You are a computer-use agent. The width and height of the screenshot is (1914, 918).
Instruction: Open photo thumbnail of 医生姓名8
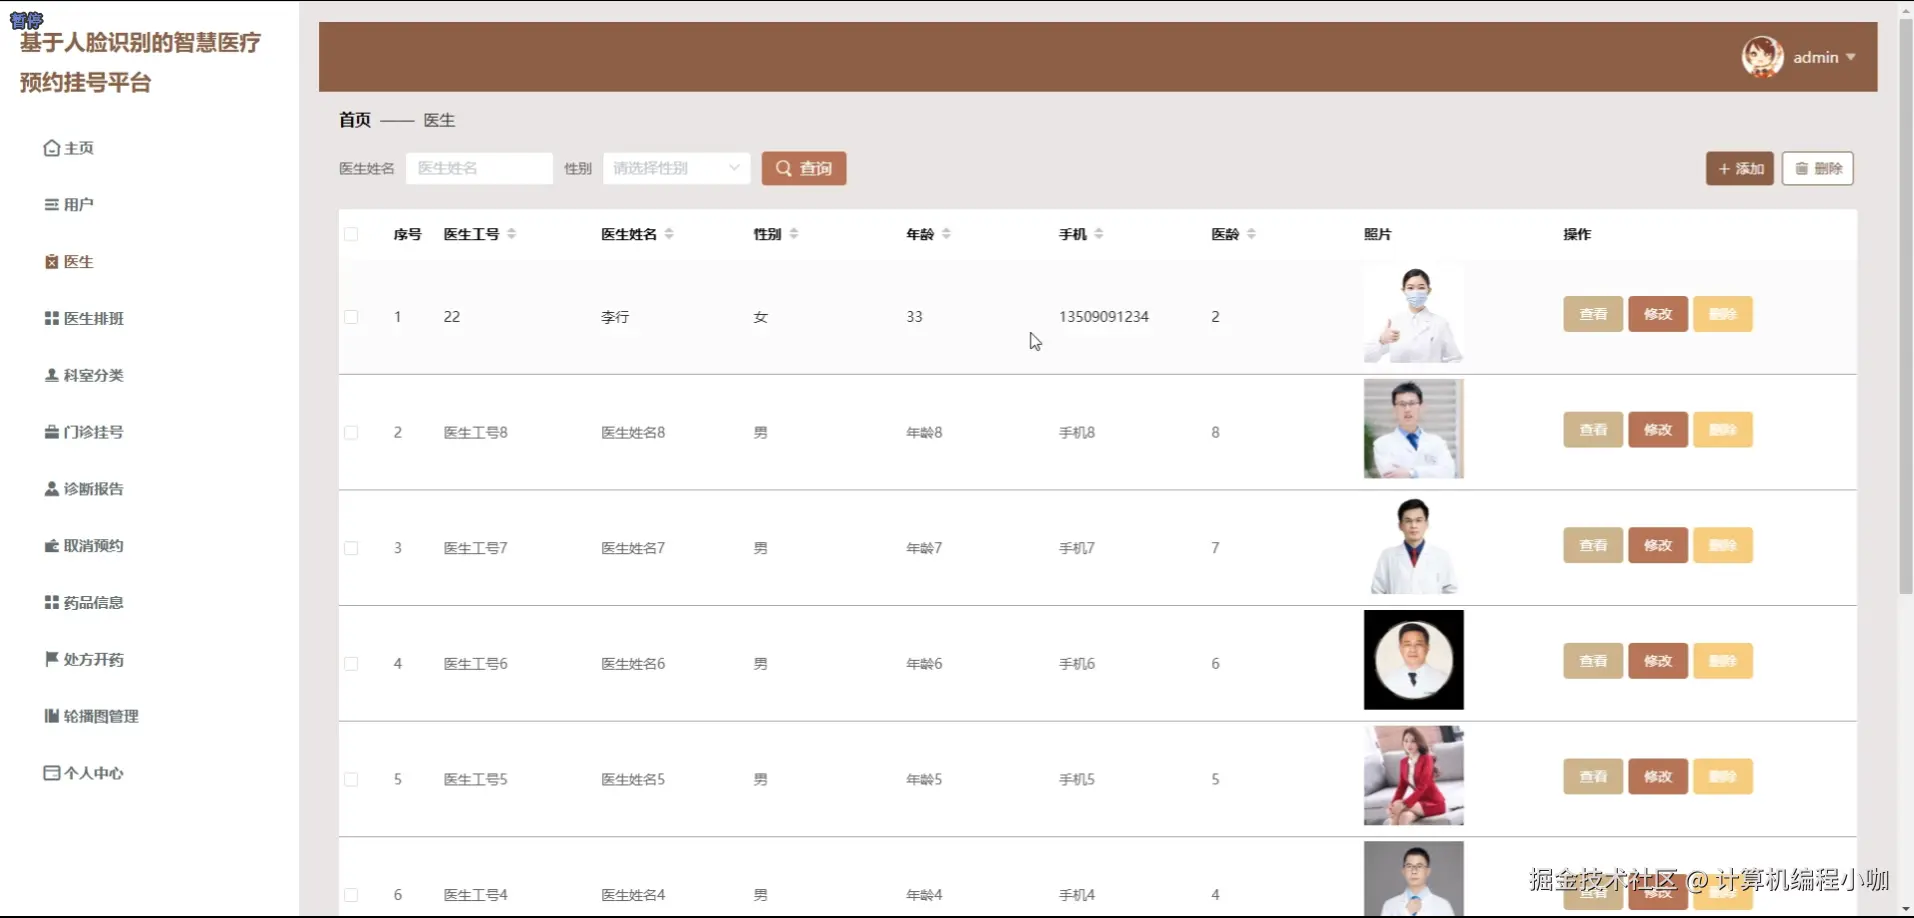point(1413,429)
